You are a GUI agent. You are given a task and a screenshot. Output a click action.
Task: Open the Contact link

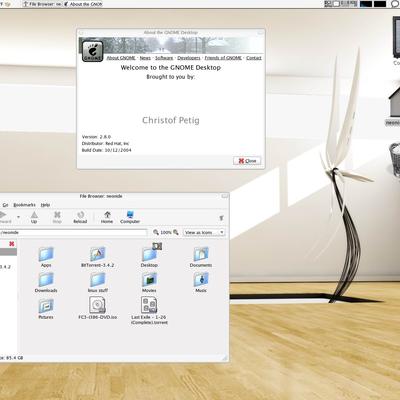(254, 58)
